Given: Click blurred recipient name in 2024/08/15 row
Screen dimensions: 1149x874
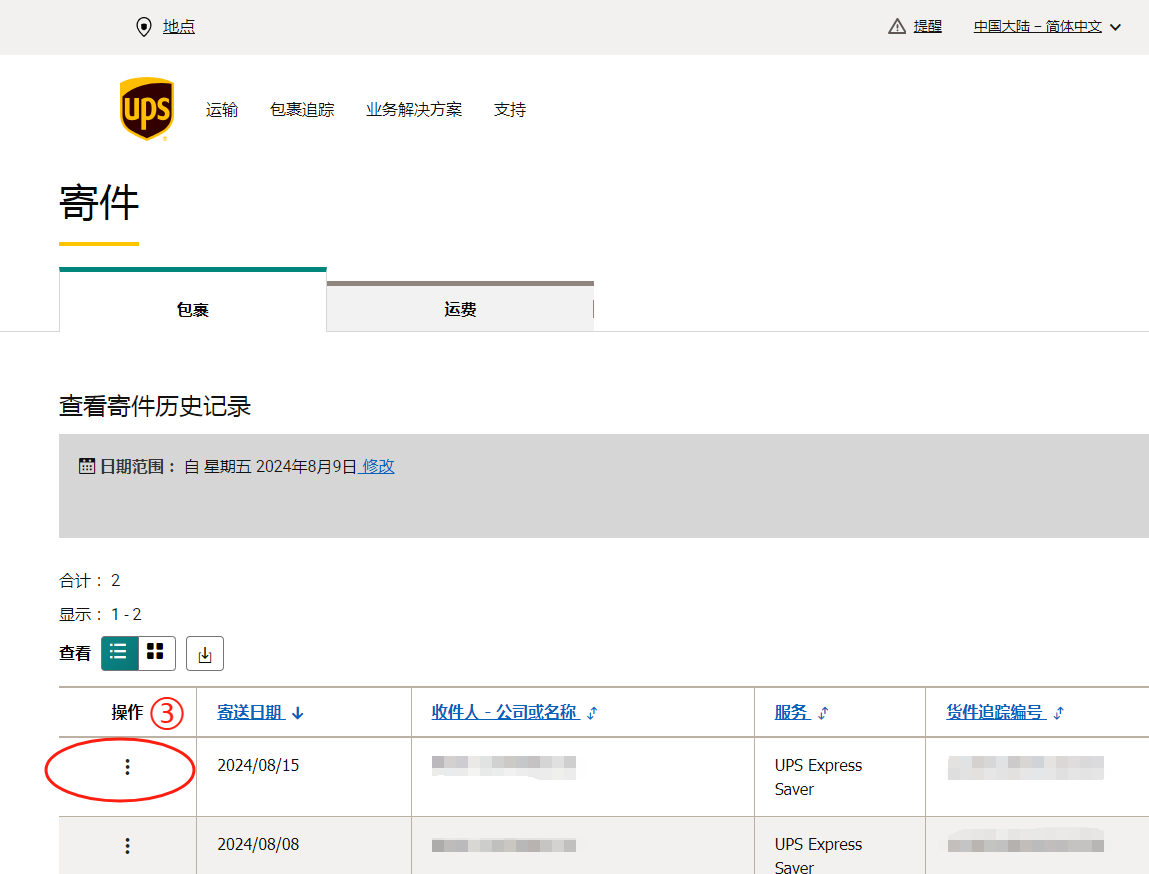Looking at the screenshot, I should (504, 767).
